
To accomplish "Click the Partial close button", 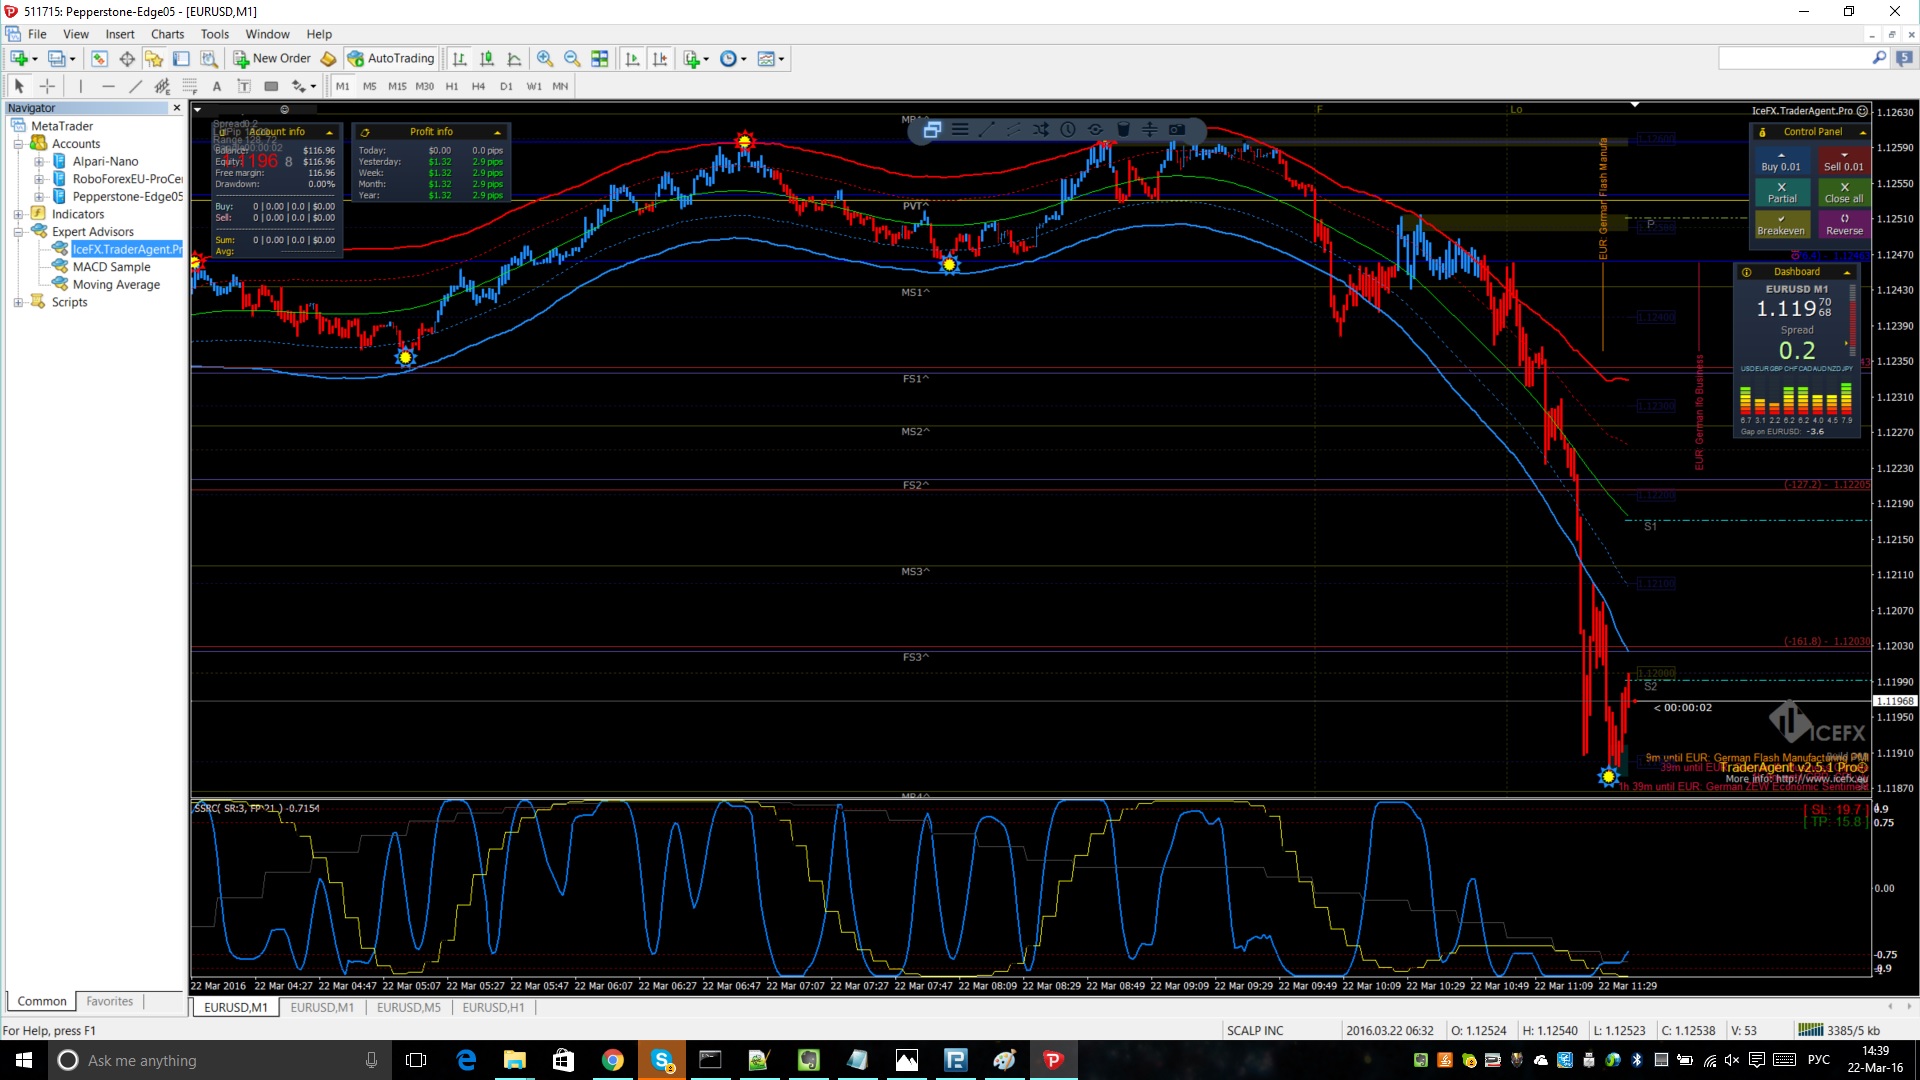I will [x=1782, y=193].
